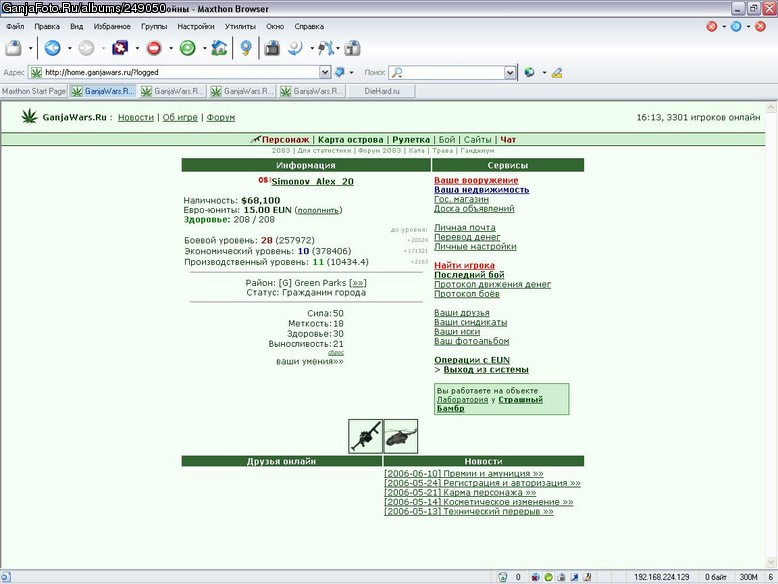This screenshot has width=778, height=584.
Task: Click the greyed Forward arrow icon
Action: [86, 48]
